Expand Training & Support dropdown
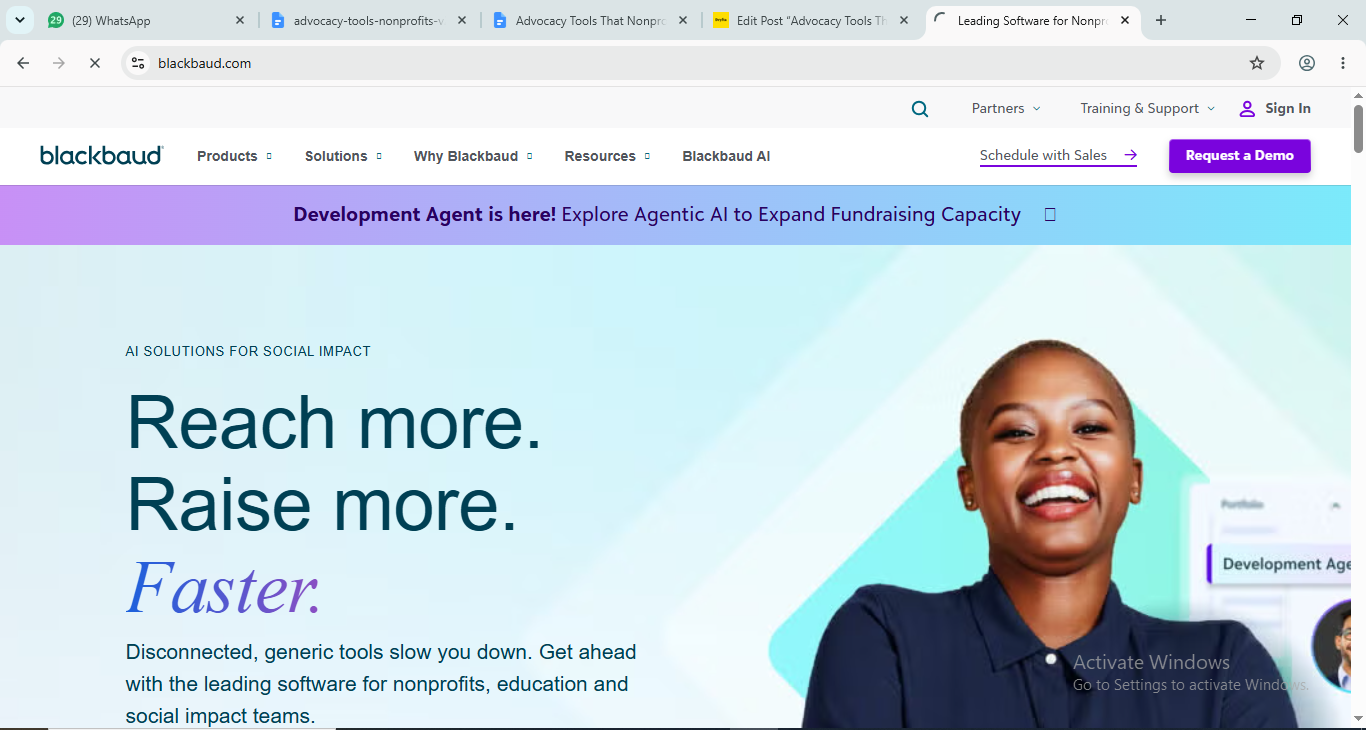The width and height of the screenshot is (1366, 730). 1148,108
